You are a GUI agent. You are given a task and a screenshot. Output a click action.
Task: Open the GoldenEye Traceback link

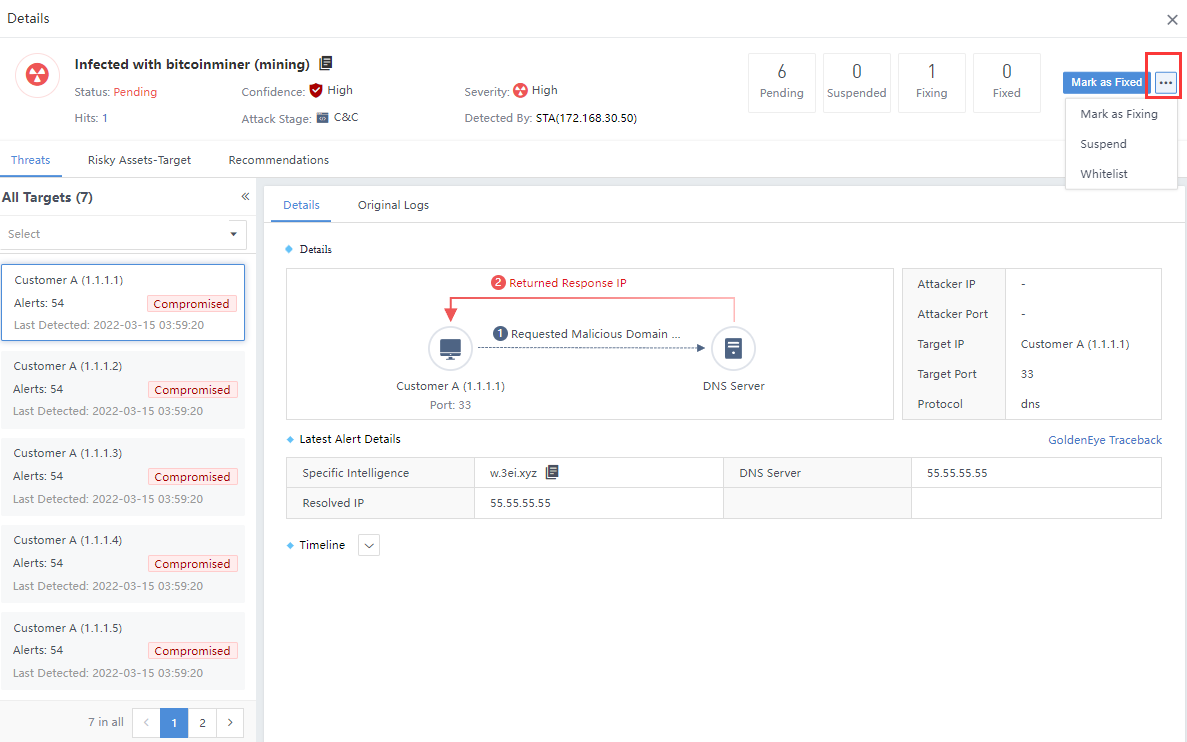click(1104, 440)
